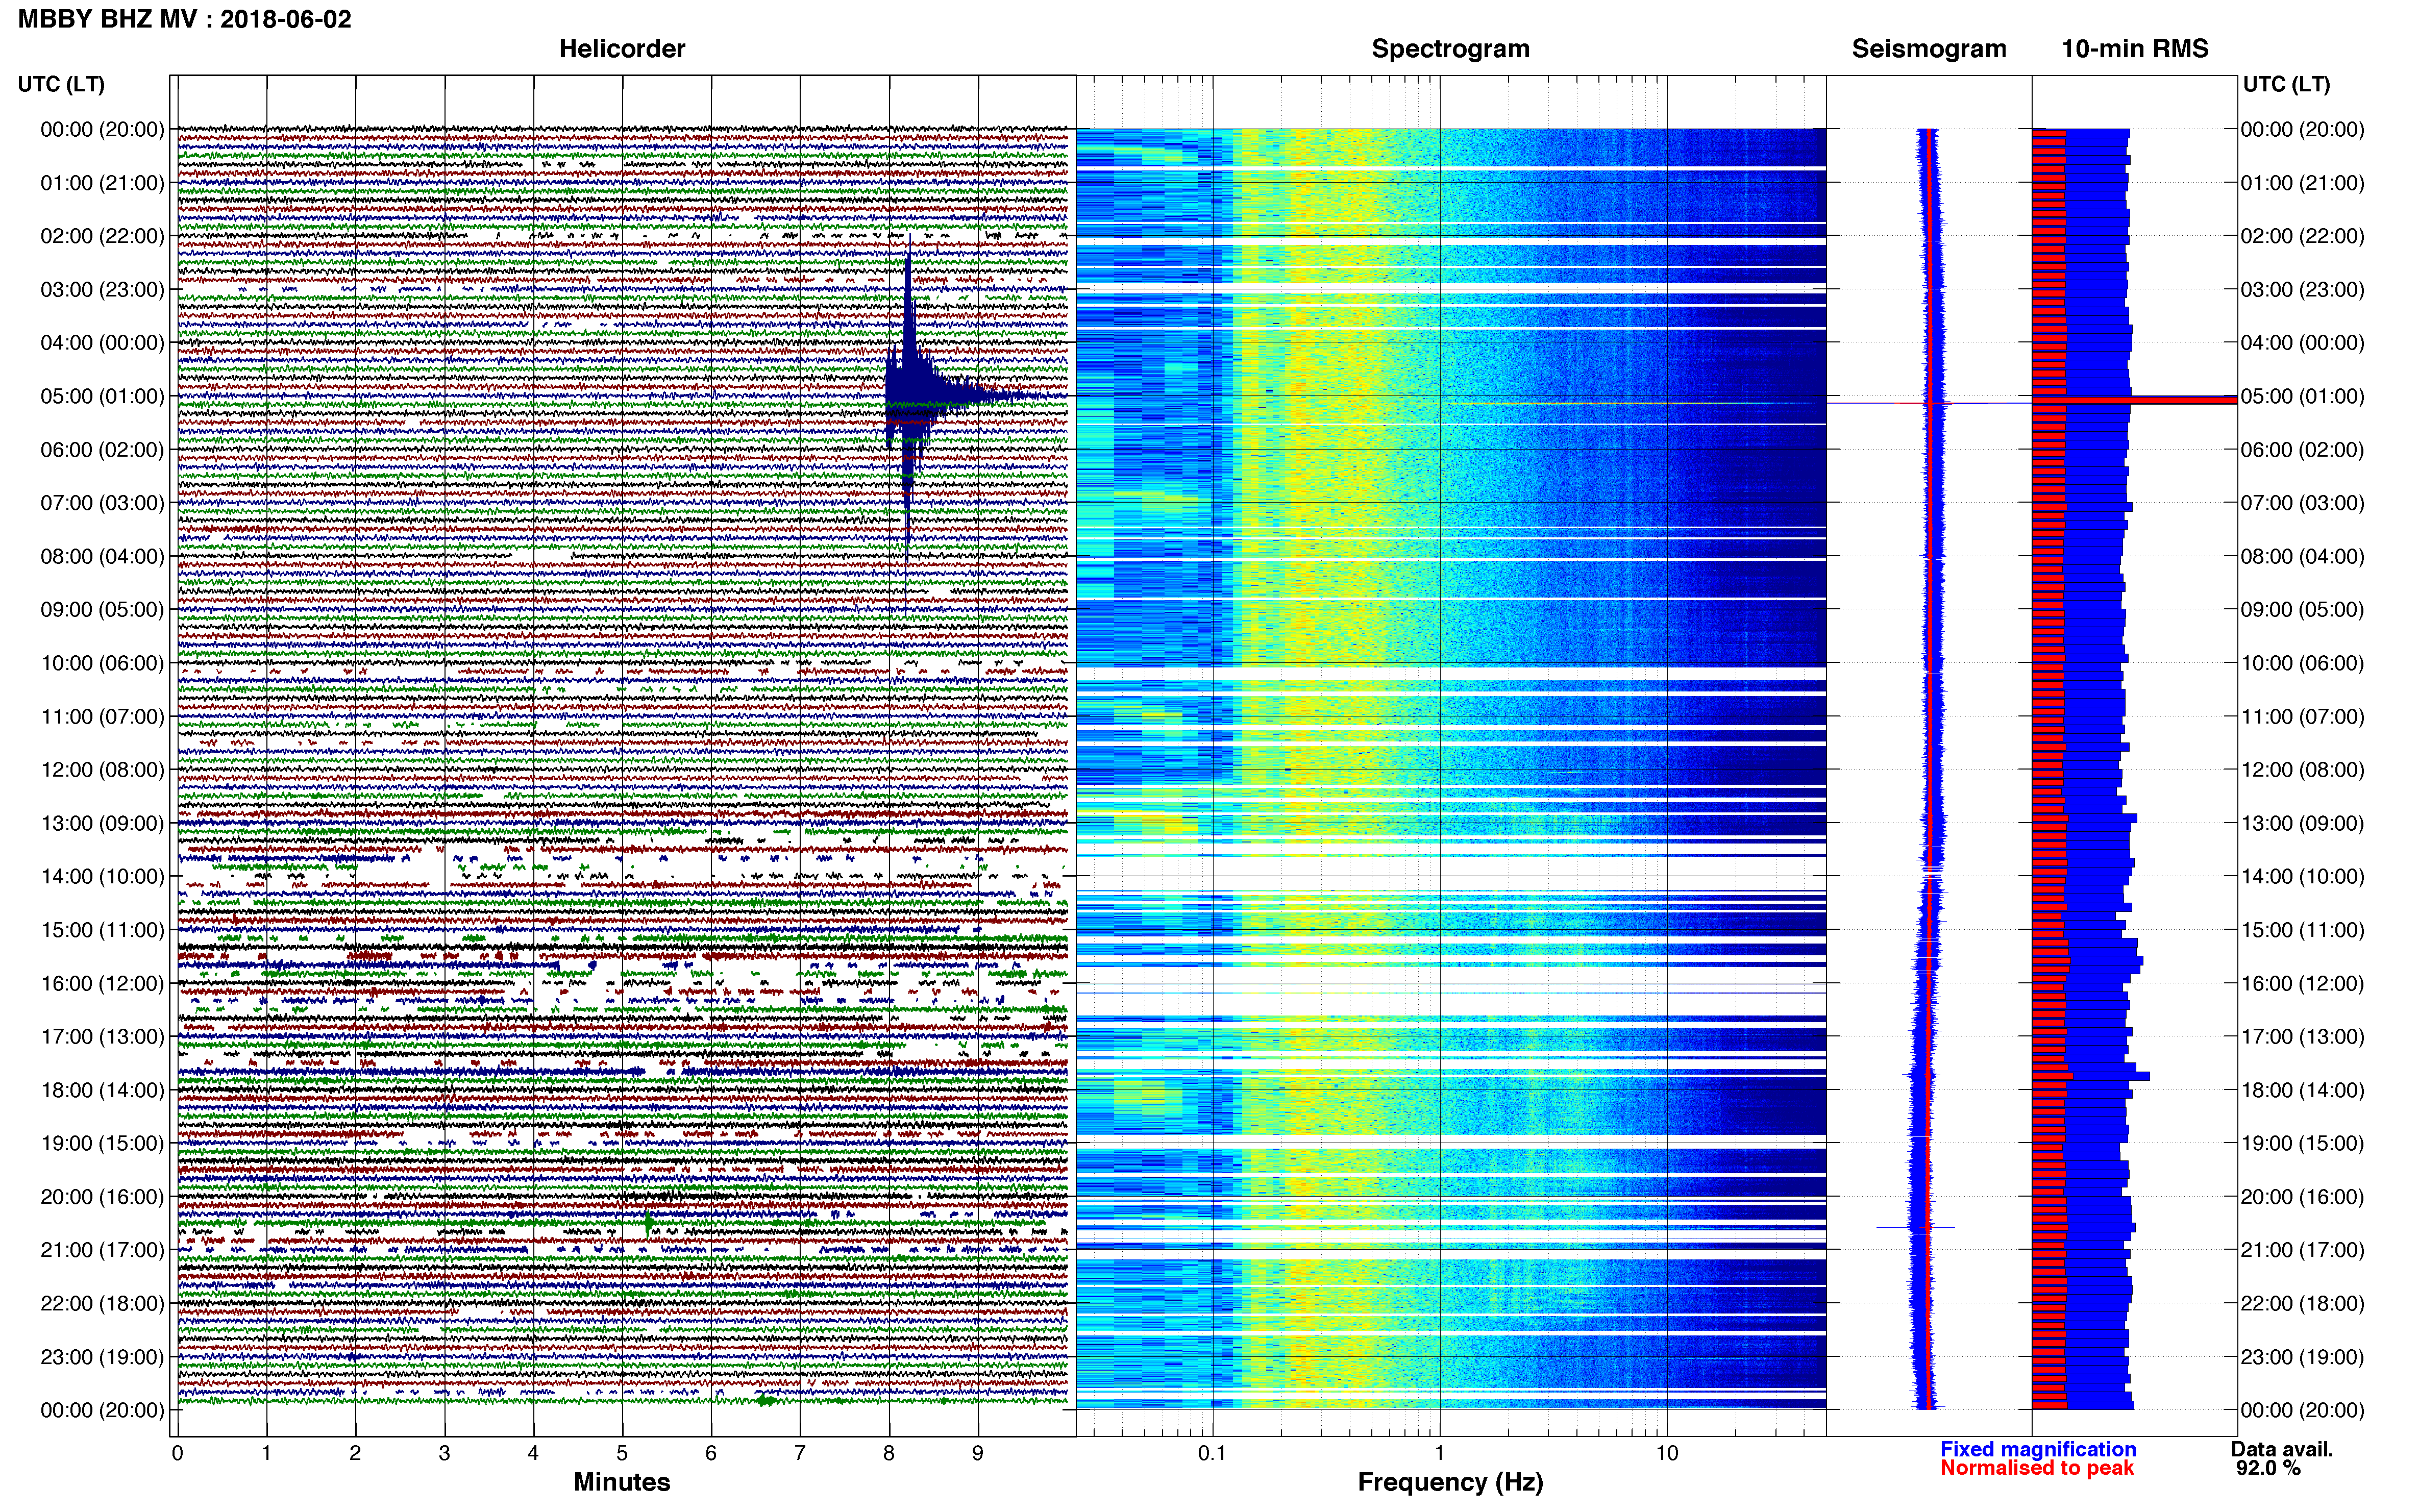This screenshot has height=1512, width=2419.
Task: Click the right '15:00 (11:00)' time label
Action: pos(2302,930)
